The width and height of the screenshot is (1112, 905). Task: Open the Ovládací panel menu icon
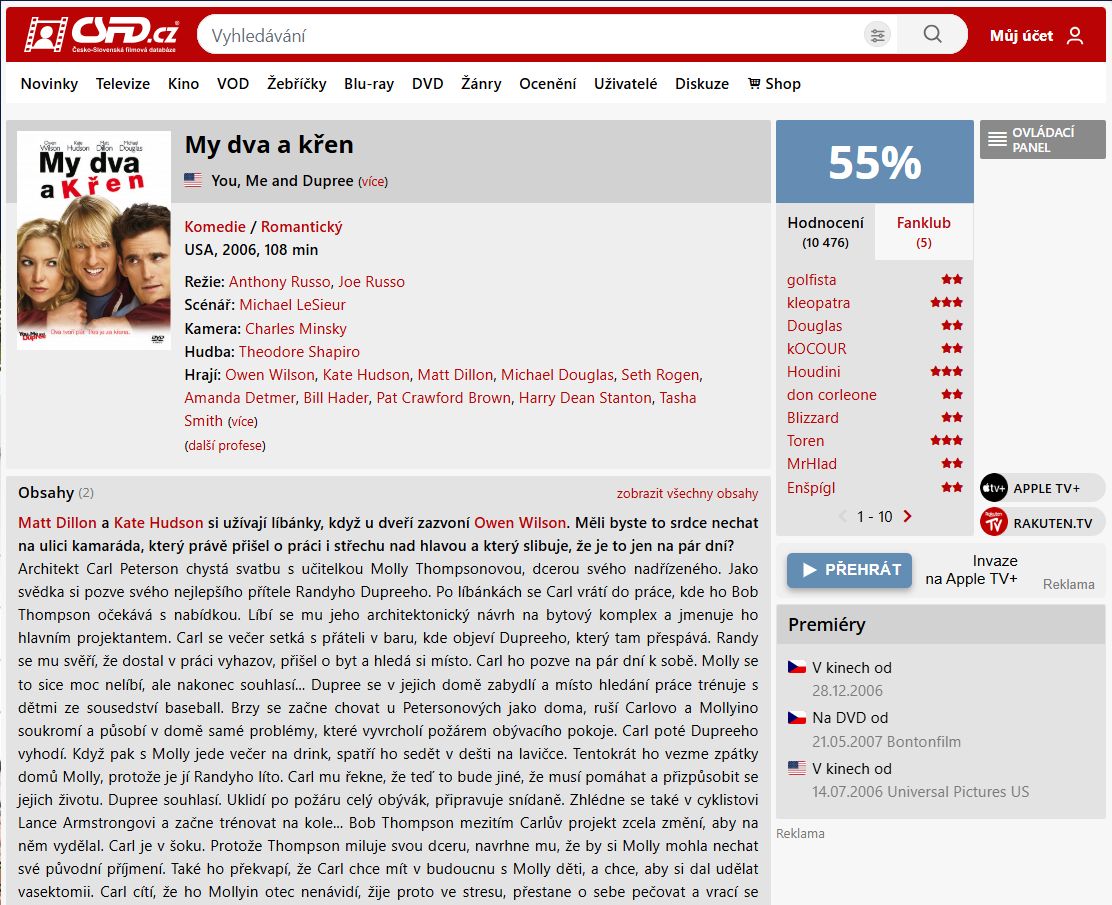[996, 140]
